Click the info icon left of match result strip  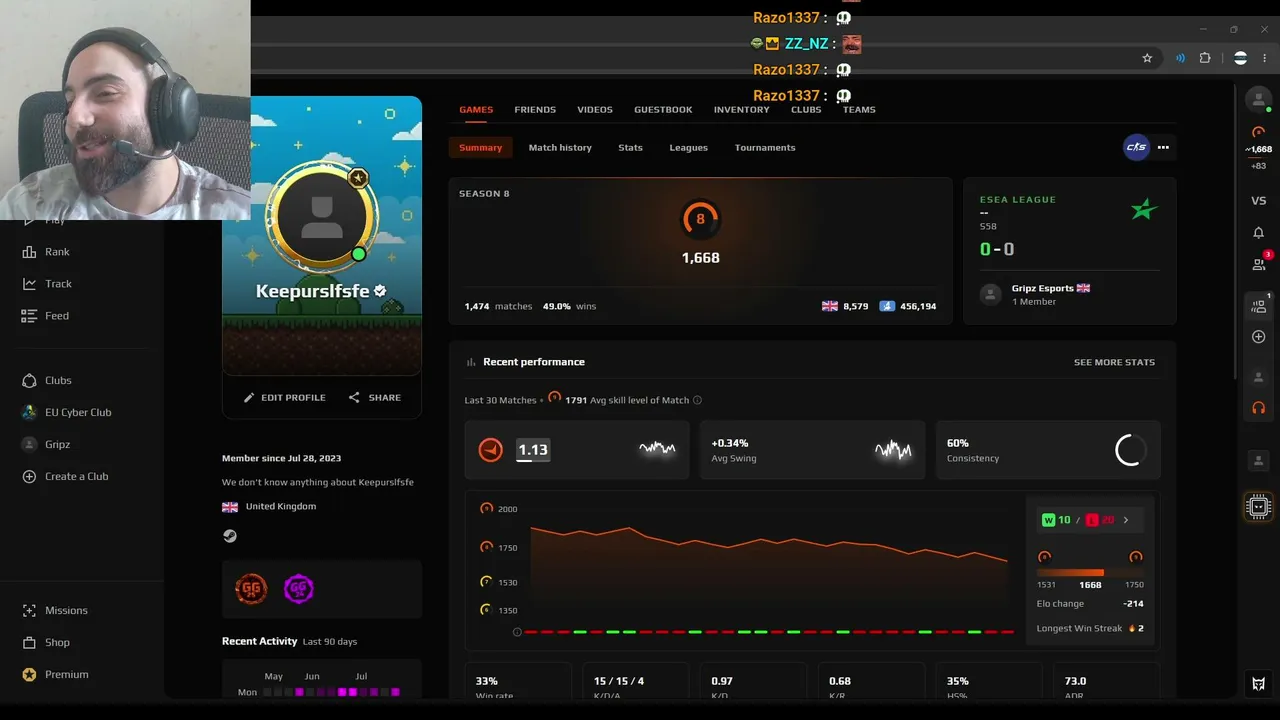coord(517,632)
